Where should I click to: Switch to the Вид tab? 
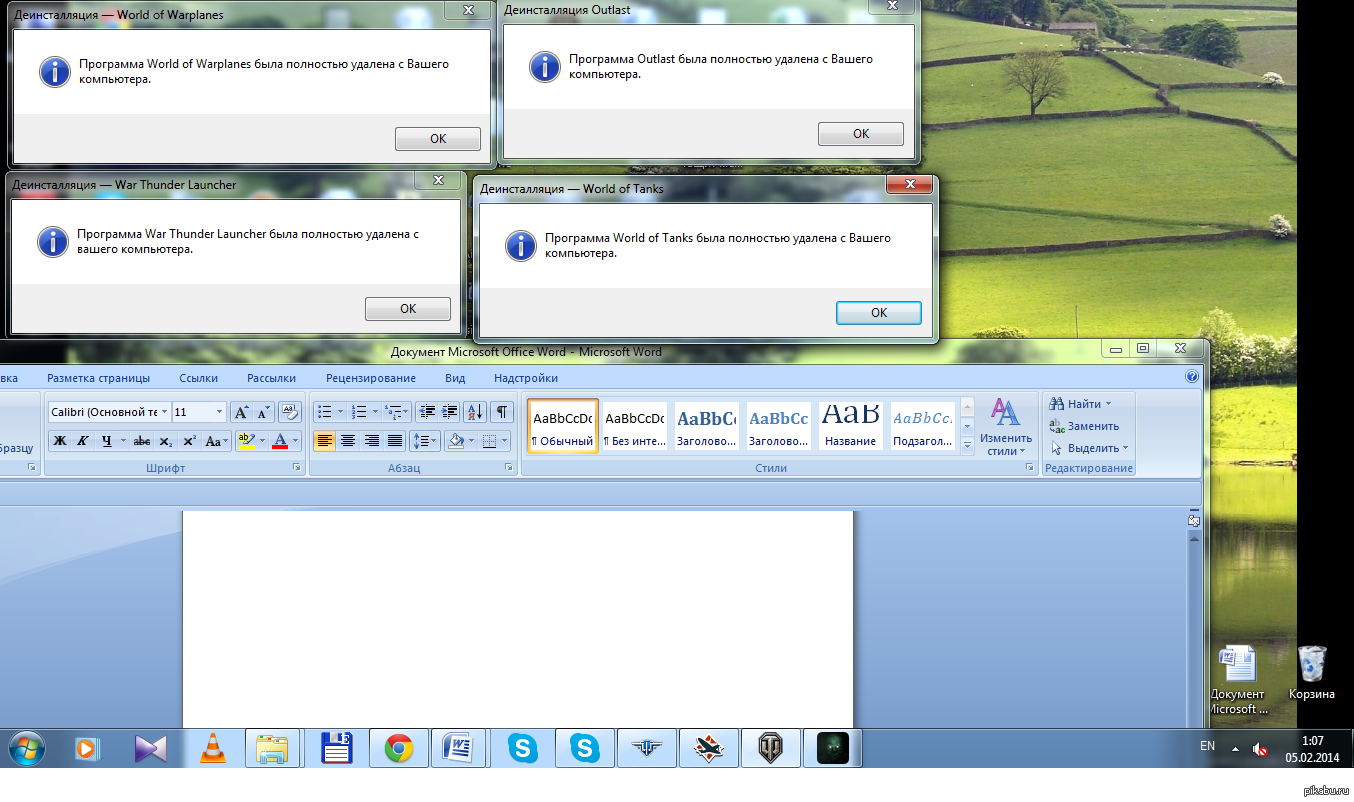pyautogui.click(x=455, y=378)
